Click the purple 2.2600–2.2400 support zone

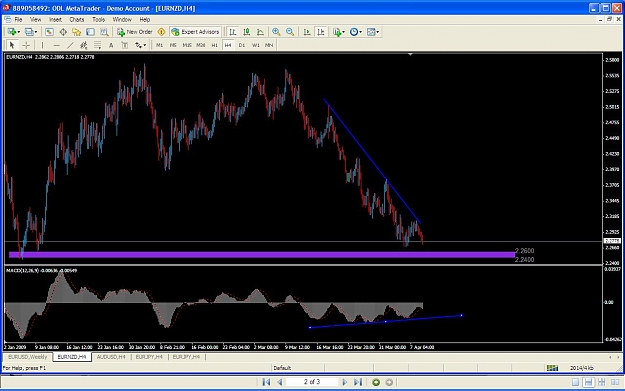pyautogui.click(x=262, y=255)
